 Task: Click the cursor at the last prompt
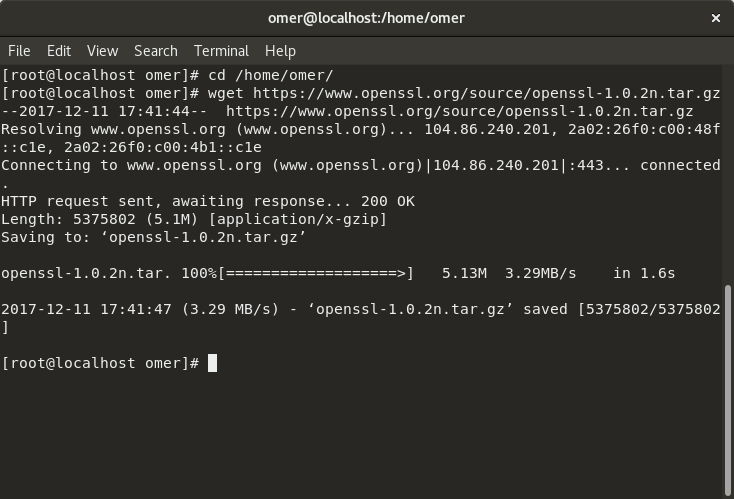click(212, 363)
